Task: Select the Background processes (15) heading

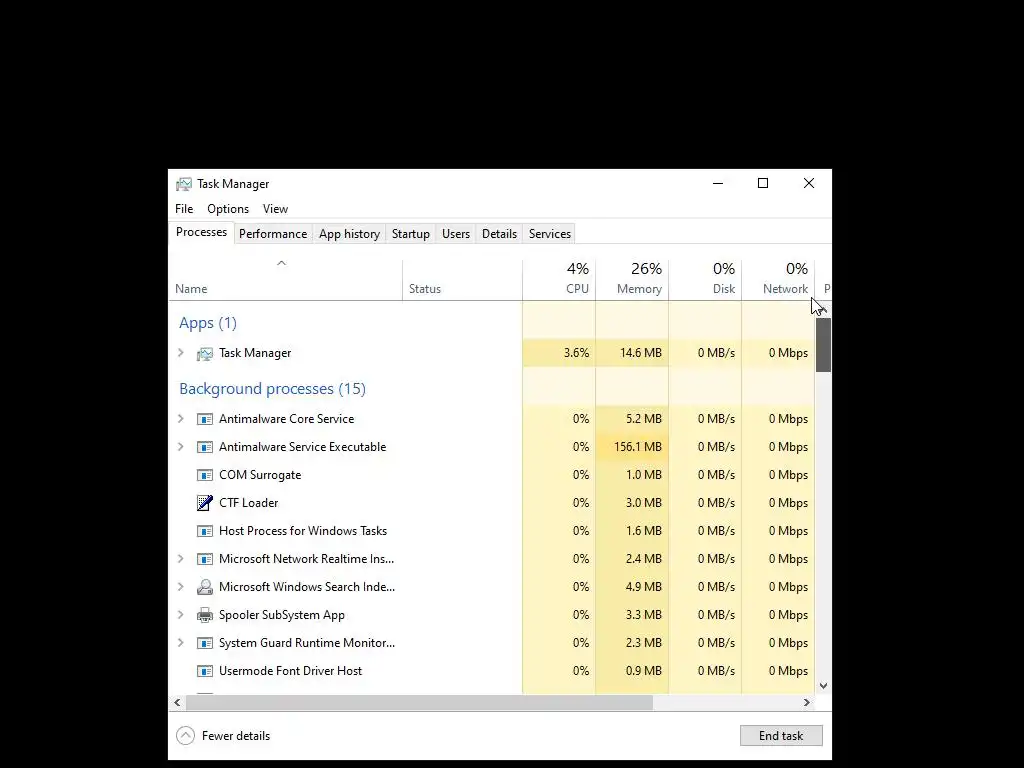Action: pos(272,389)
